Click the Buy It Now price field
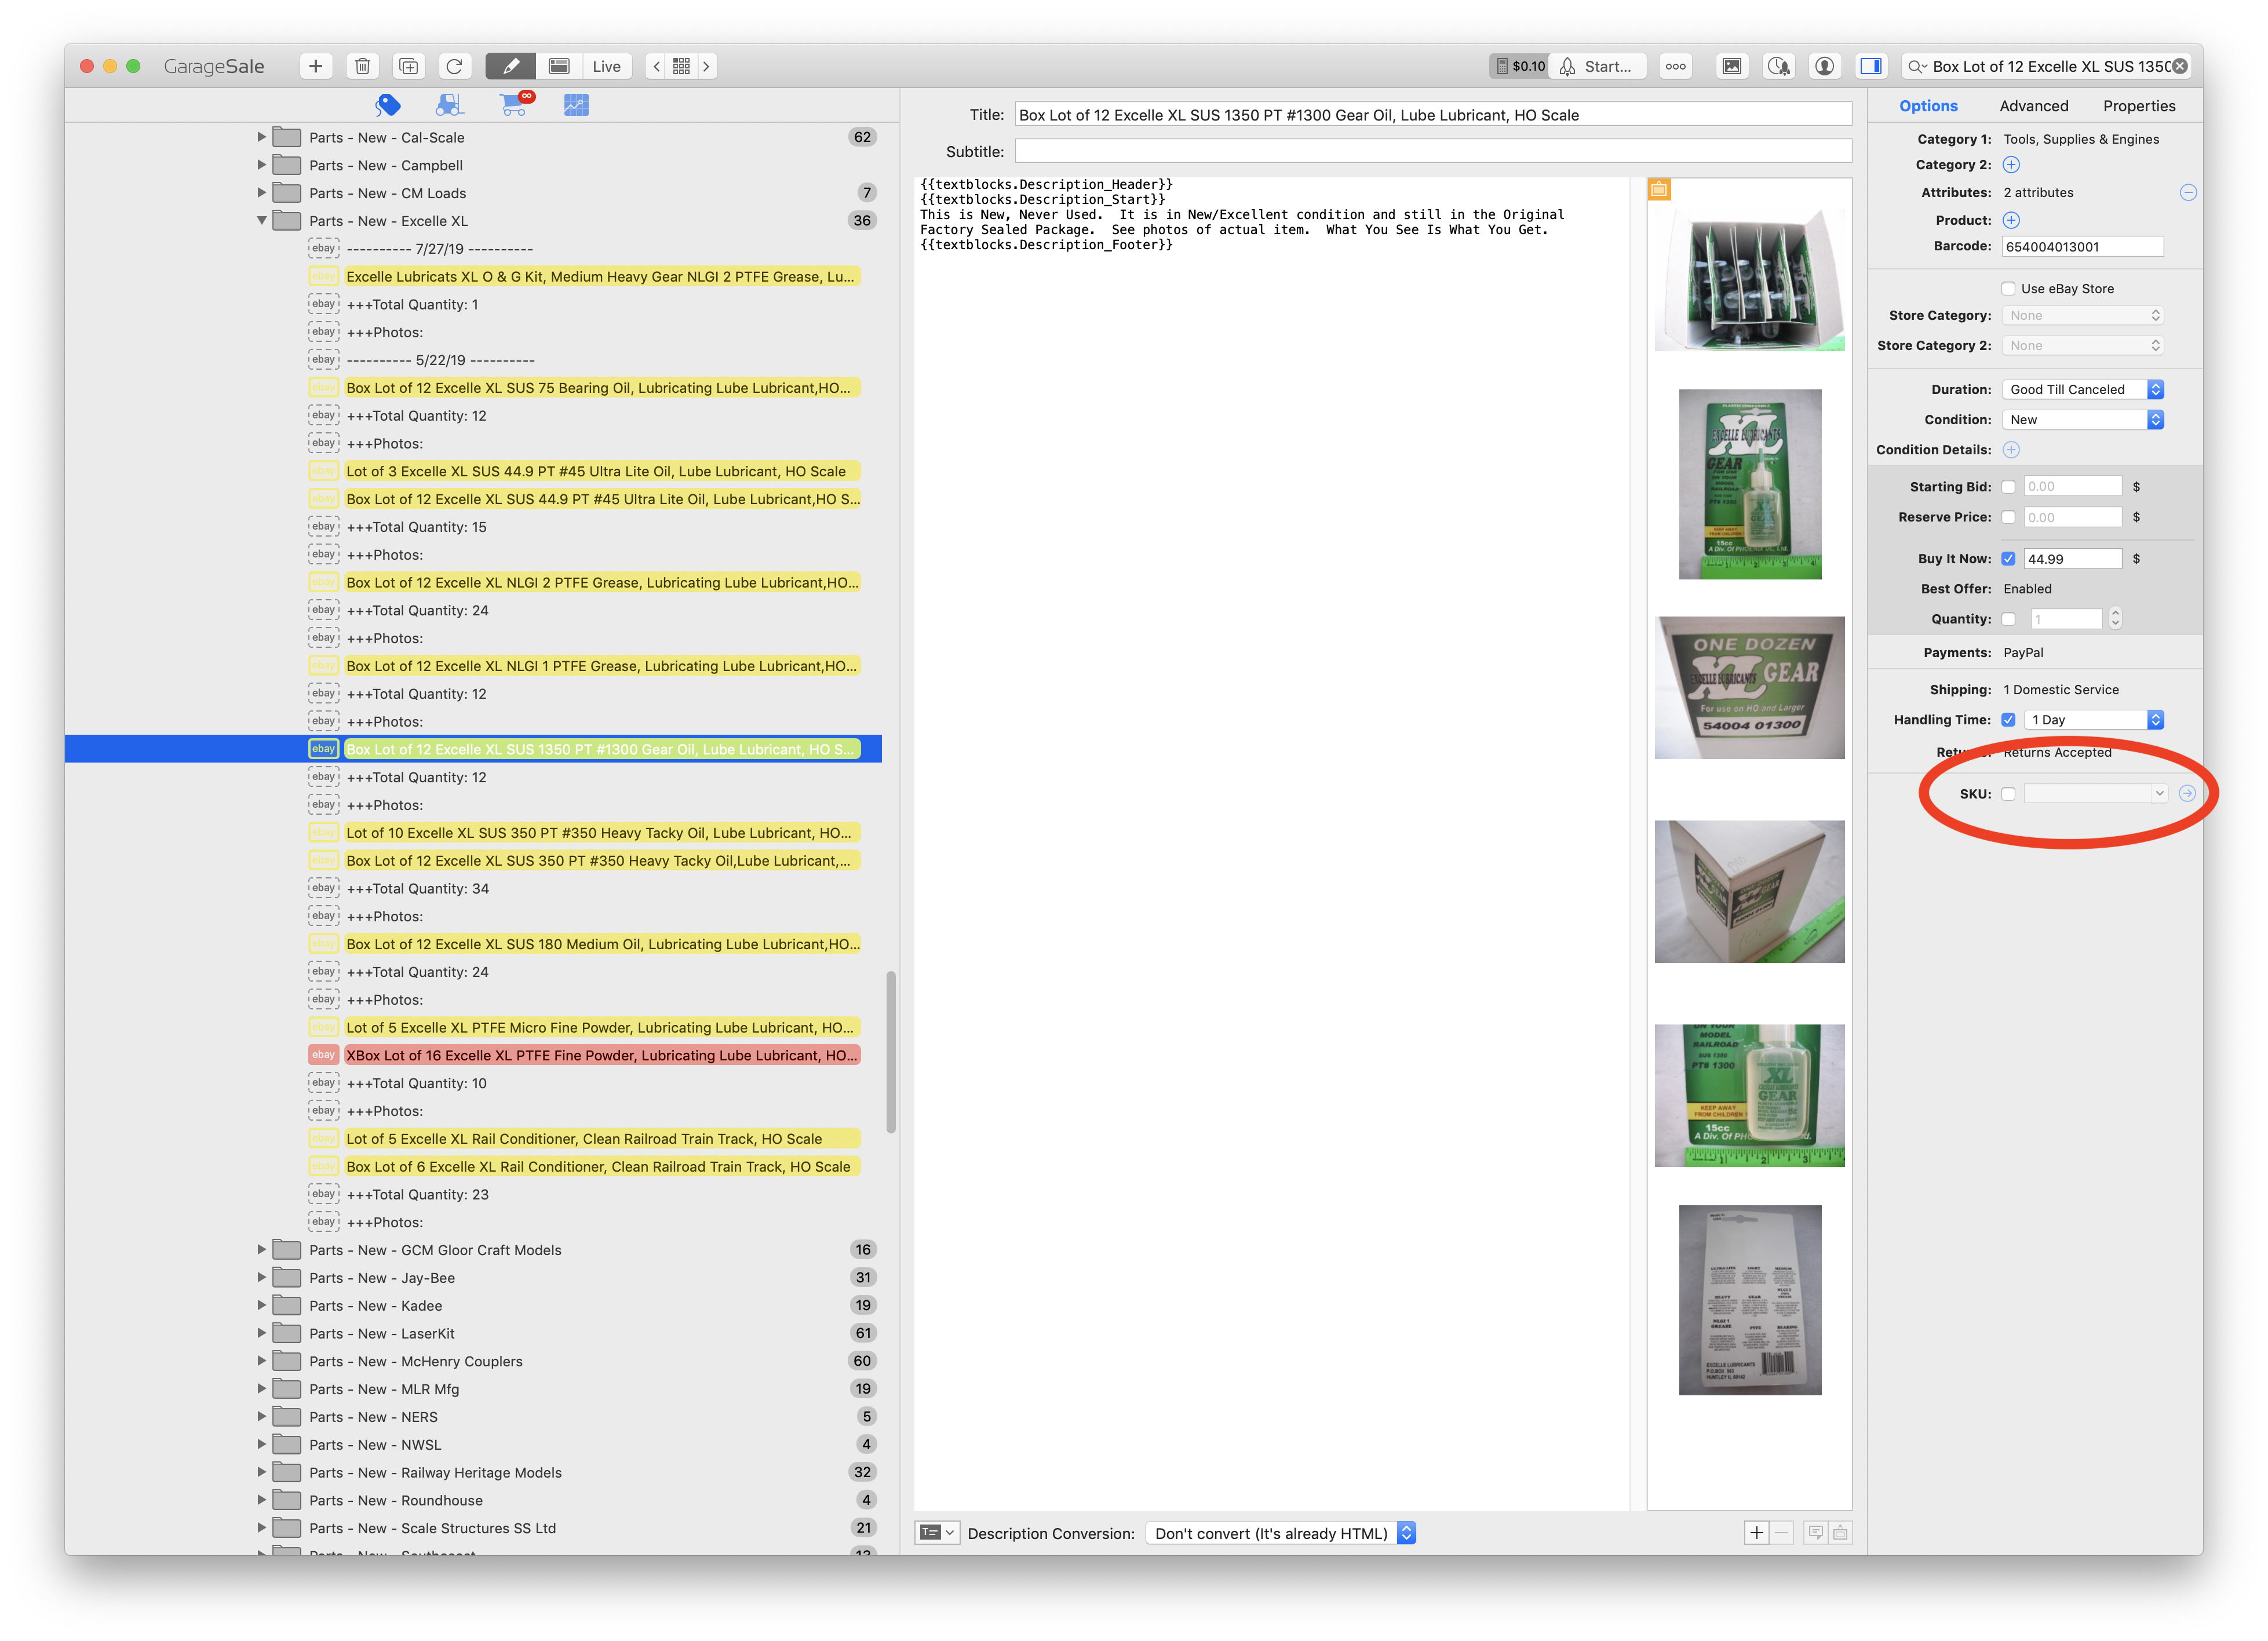 (x=2072, y=559)
